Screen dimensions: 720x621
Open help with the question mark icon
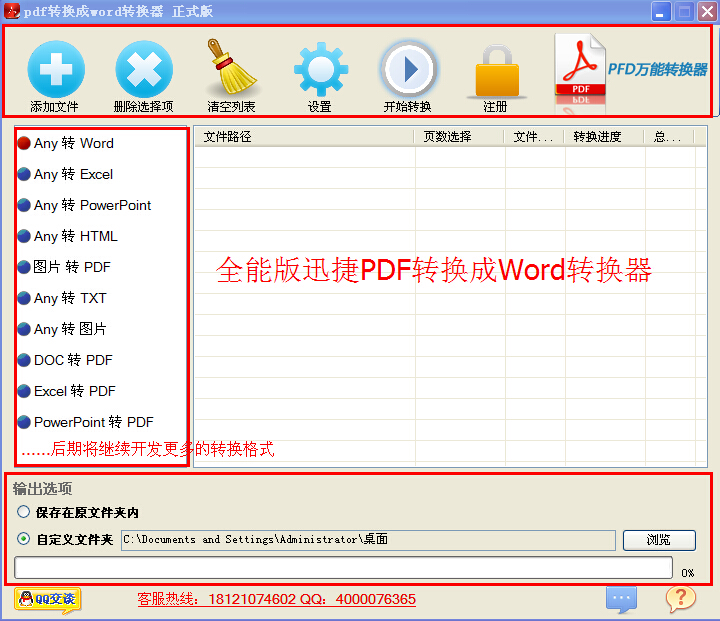(x=681, y=599)
